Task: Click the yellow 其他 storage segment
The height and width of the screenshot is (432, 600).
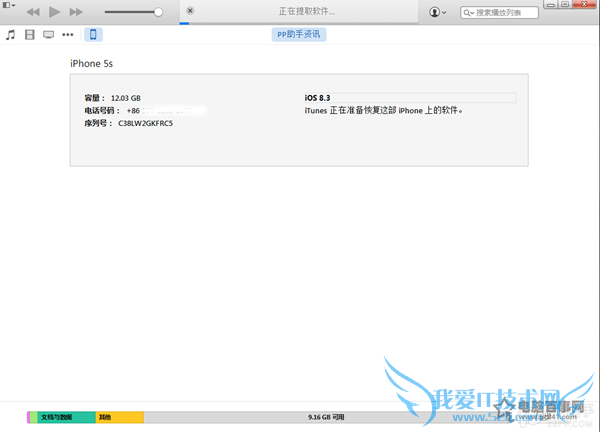Action: (x=120, y=417)
